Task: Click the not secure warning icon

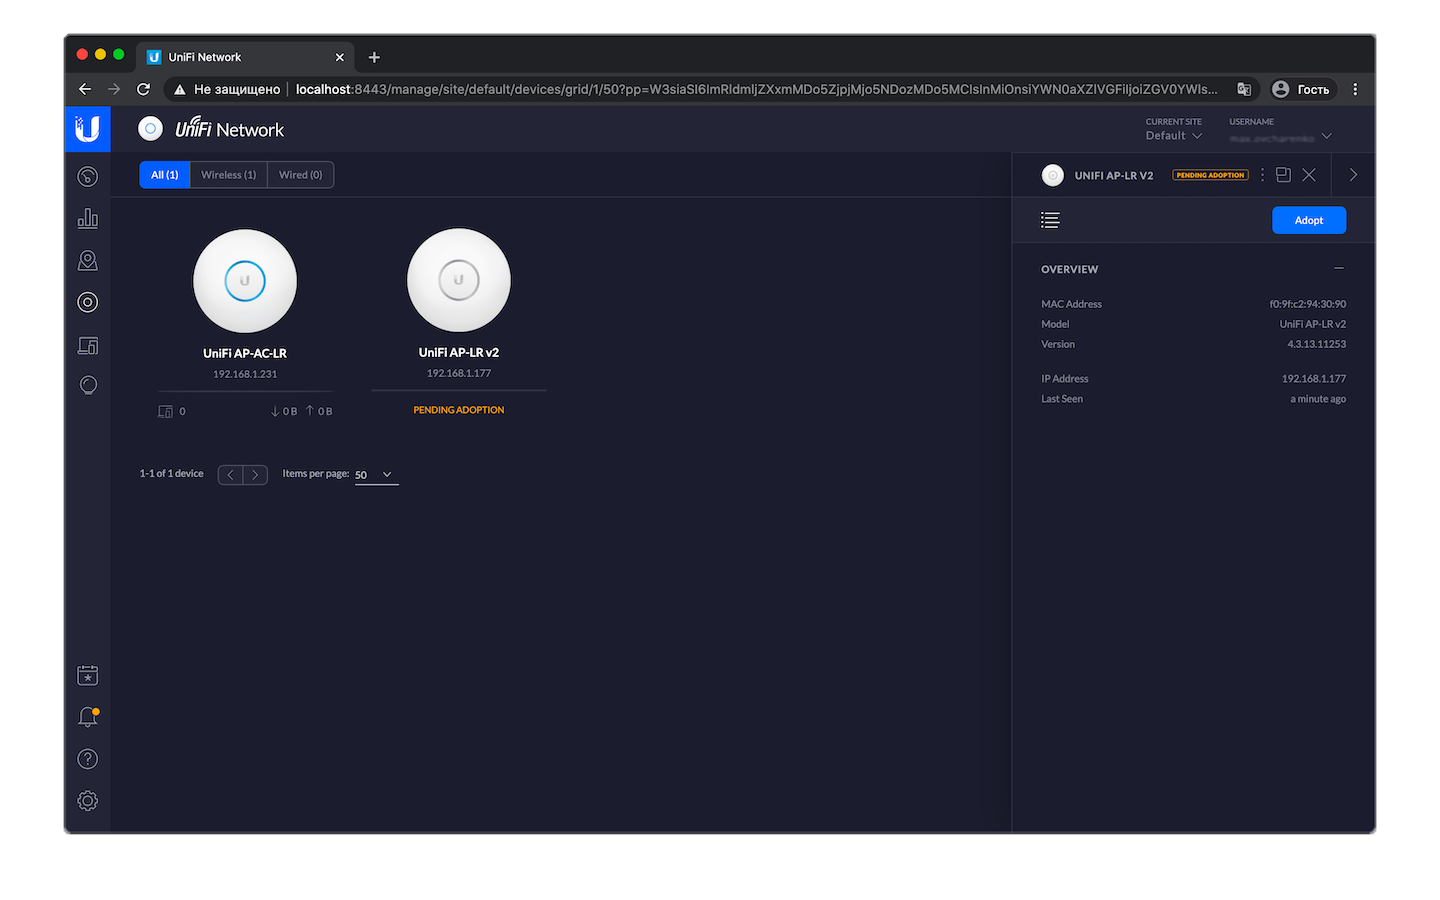Action: [x=180, y=89]
